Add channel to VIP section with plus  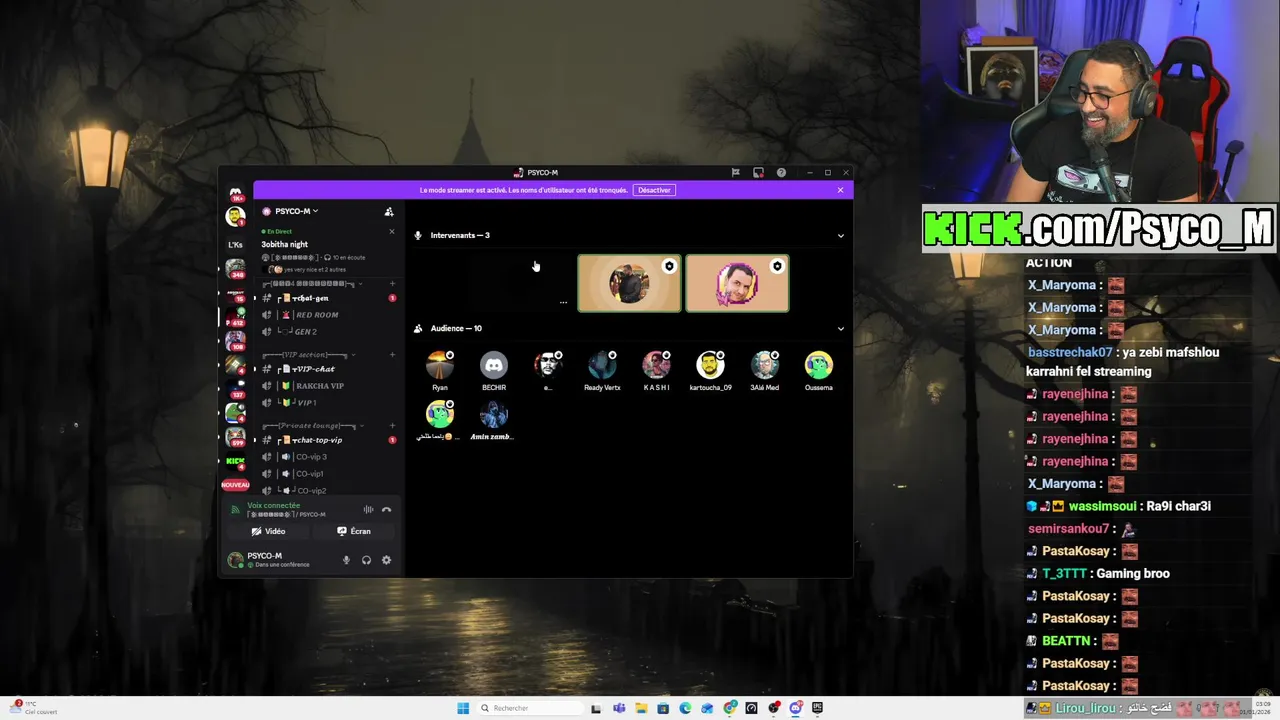(392, 355)
